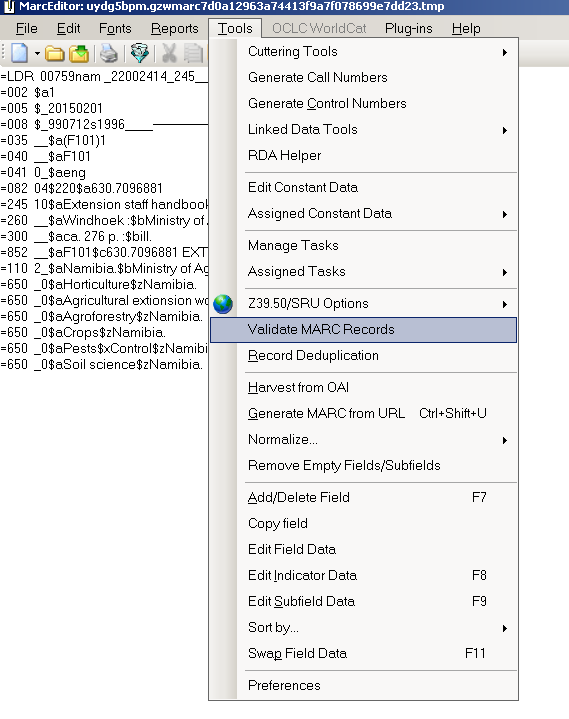Image resolution: width=569 pixels, height=719 pixels.
Task: Click the =650 Agricultural extionsion line
Action: 104,301
